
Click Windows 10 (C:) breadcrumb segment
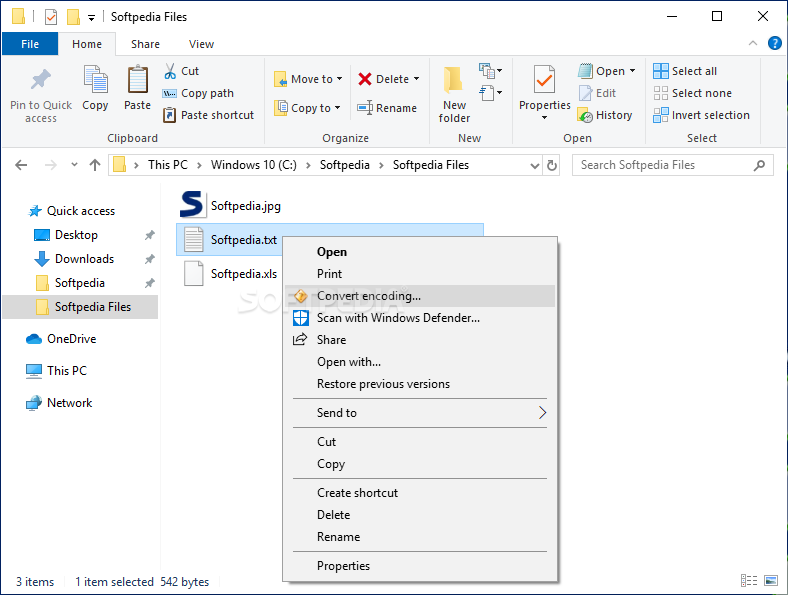click(254, 165)
